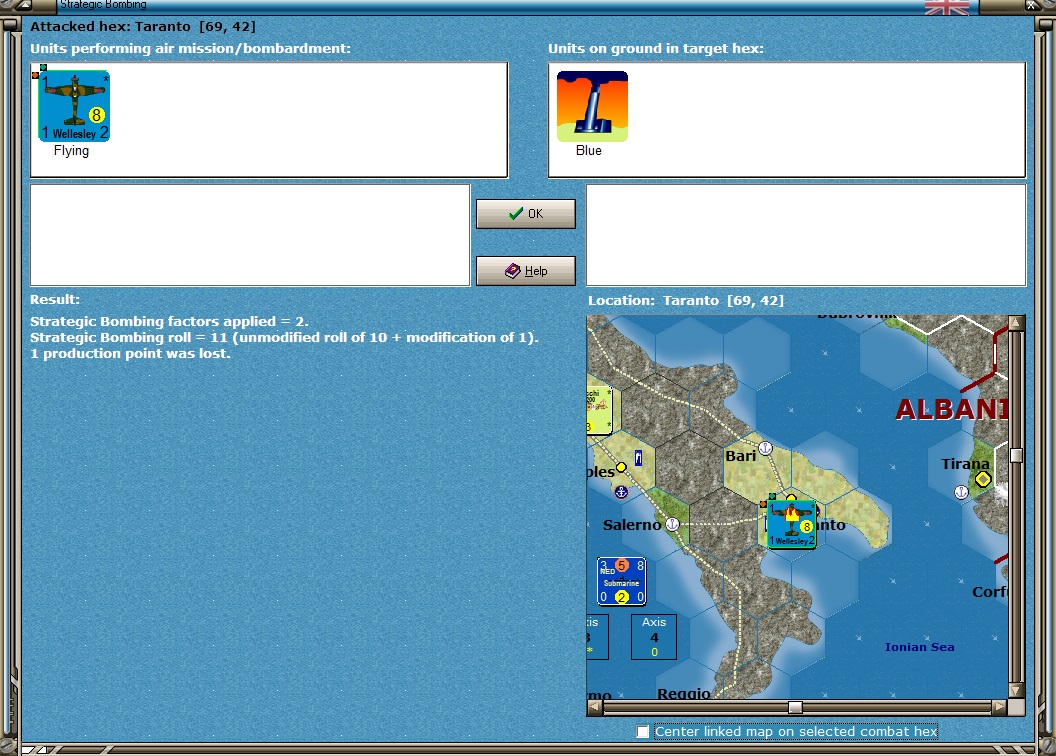Click the Salerno label on map
The image size is (1056, 756).
point(632,524)
